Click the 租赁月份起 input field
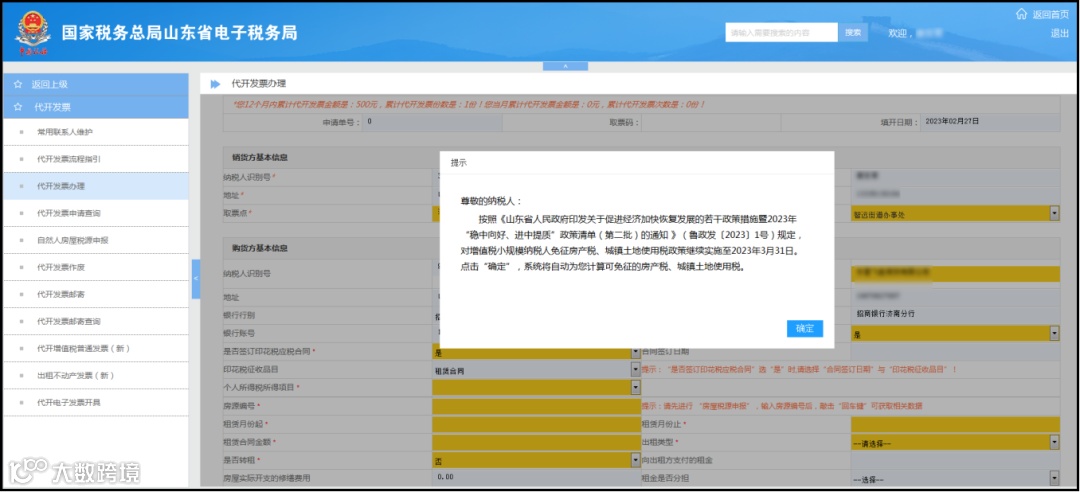 point(537,424)
